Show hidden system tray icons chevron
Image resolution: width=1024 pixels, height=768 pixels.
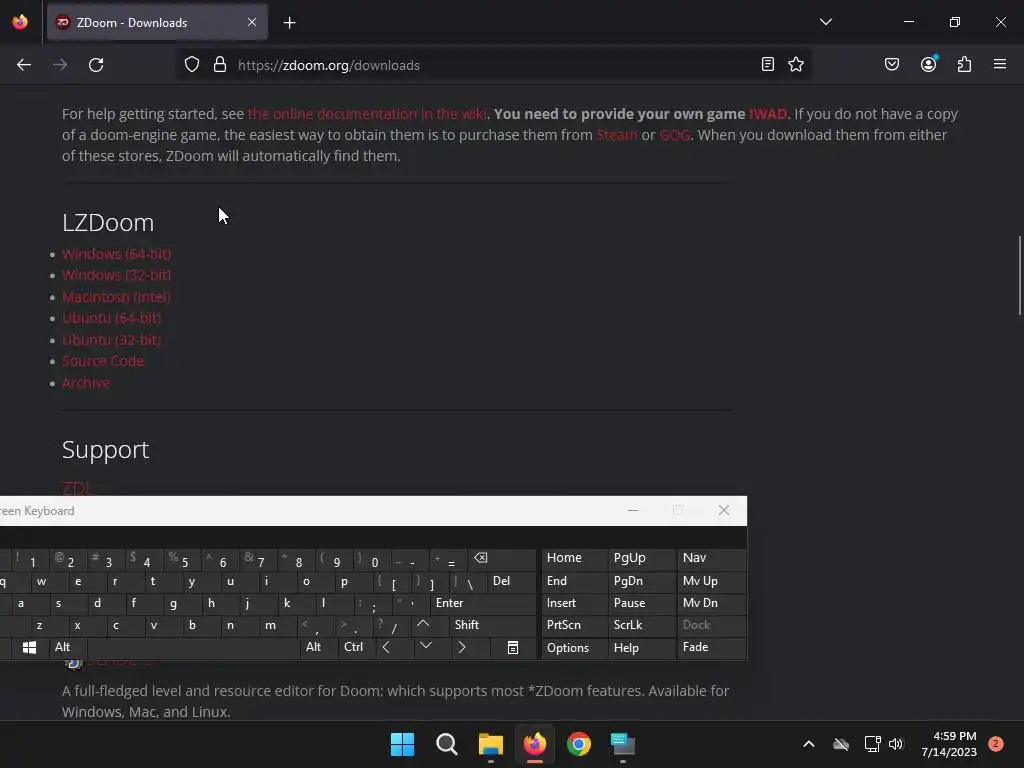pos(808,744)
